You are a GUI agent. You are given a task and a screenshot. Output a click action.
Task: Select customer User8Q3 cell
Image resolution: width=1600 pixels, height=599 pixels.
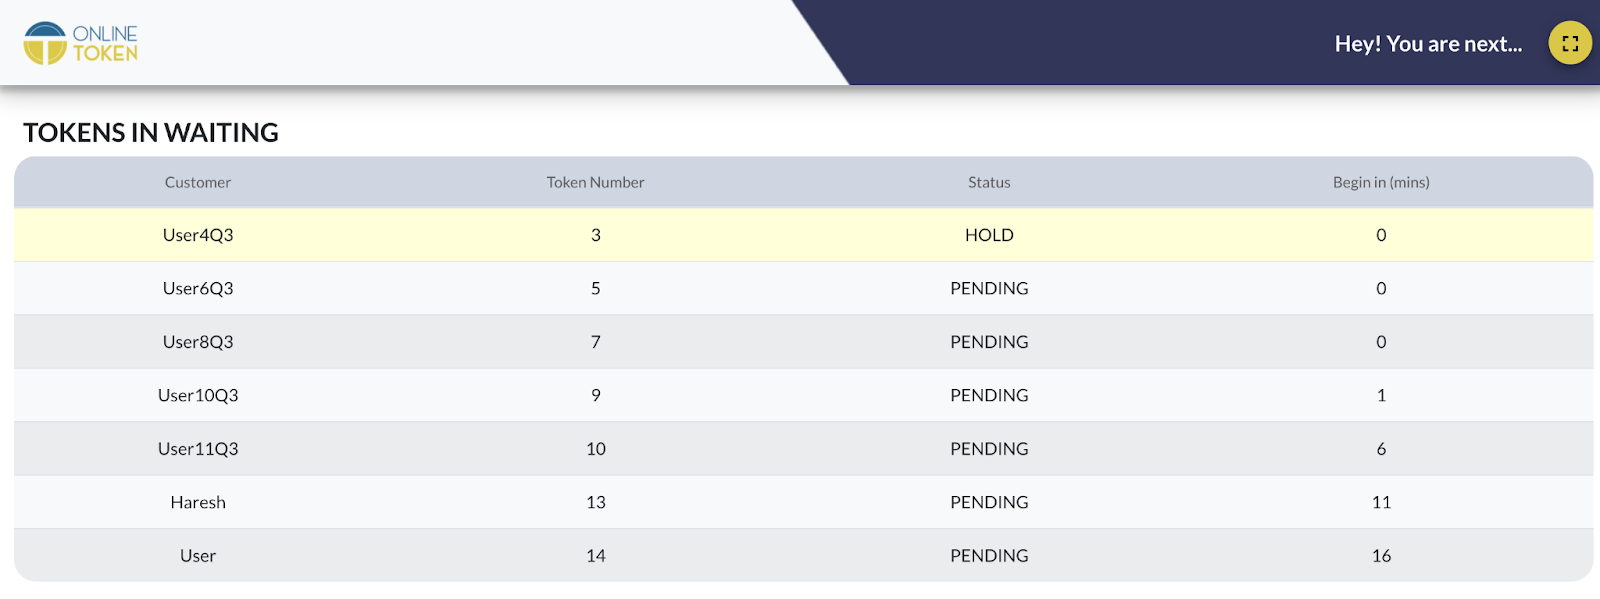[198, 342]
